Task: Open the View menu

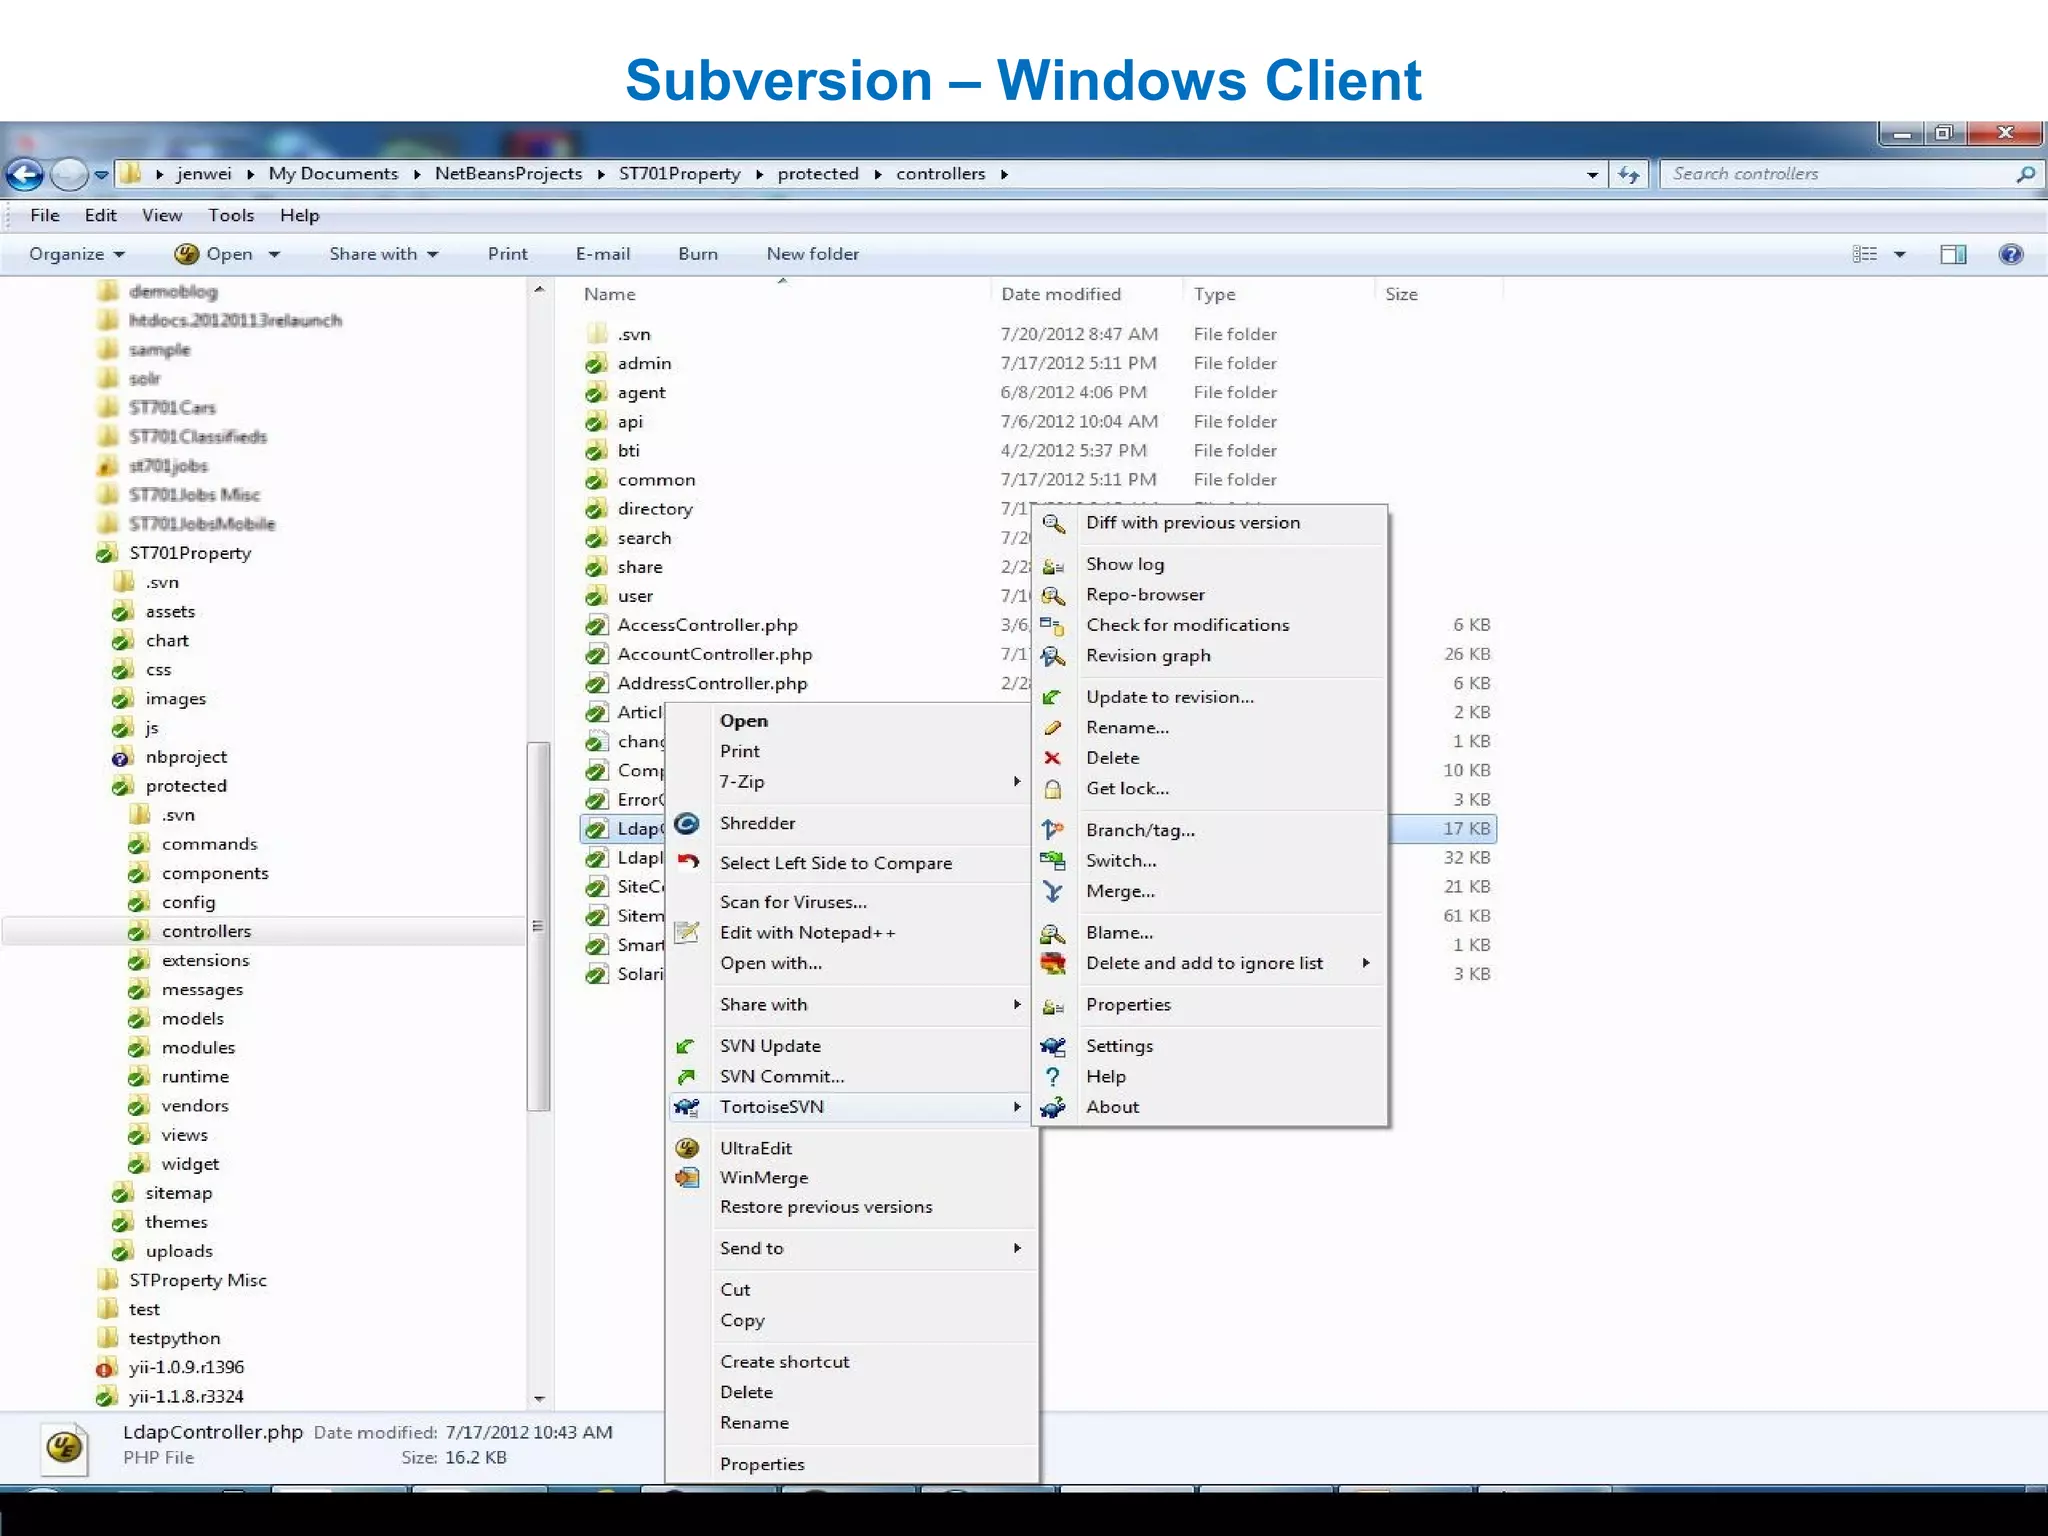Action: [162, 215]
